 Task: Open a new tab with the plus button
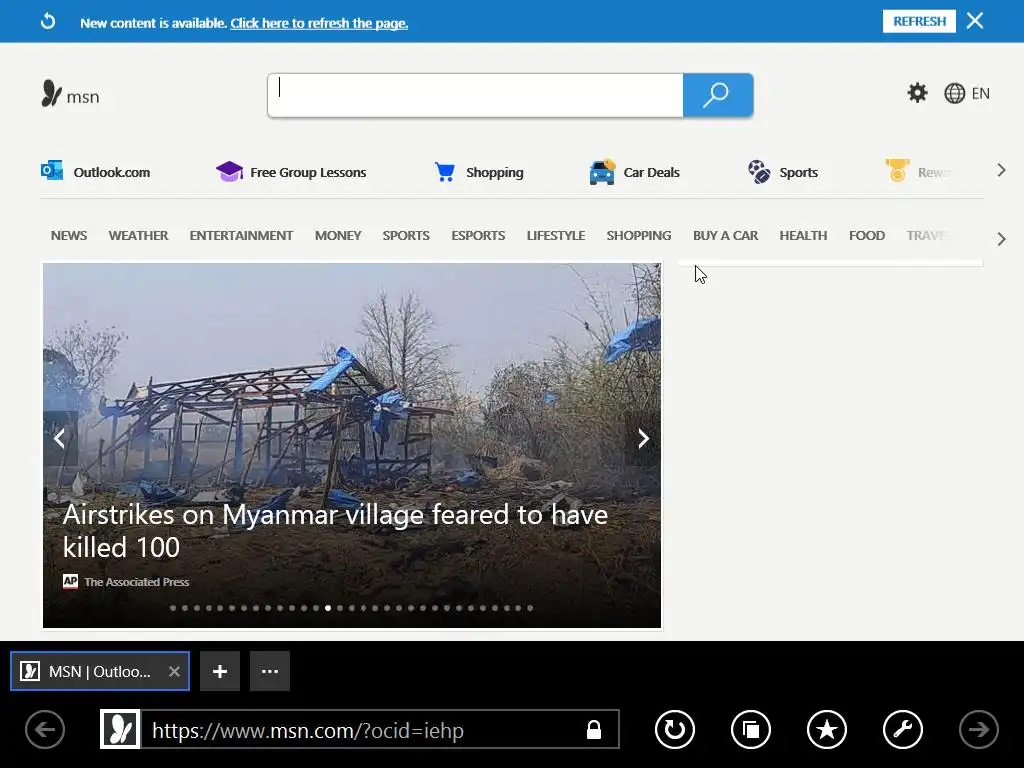[x=220, y=671]
